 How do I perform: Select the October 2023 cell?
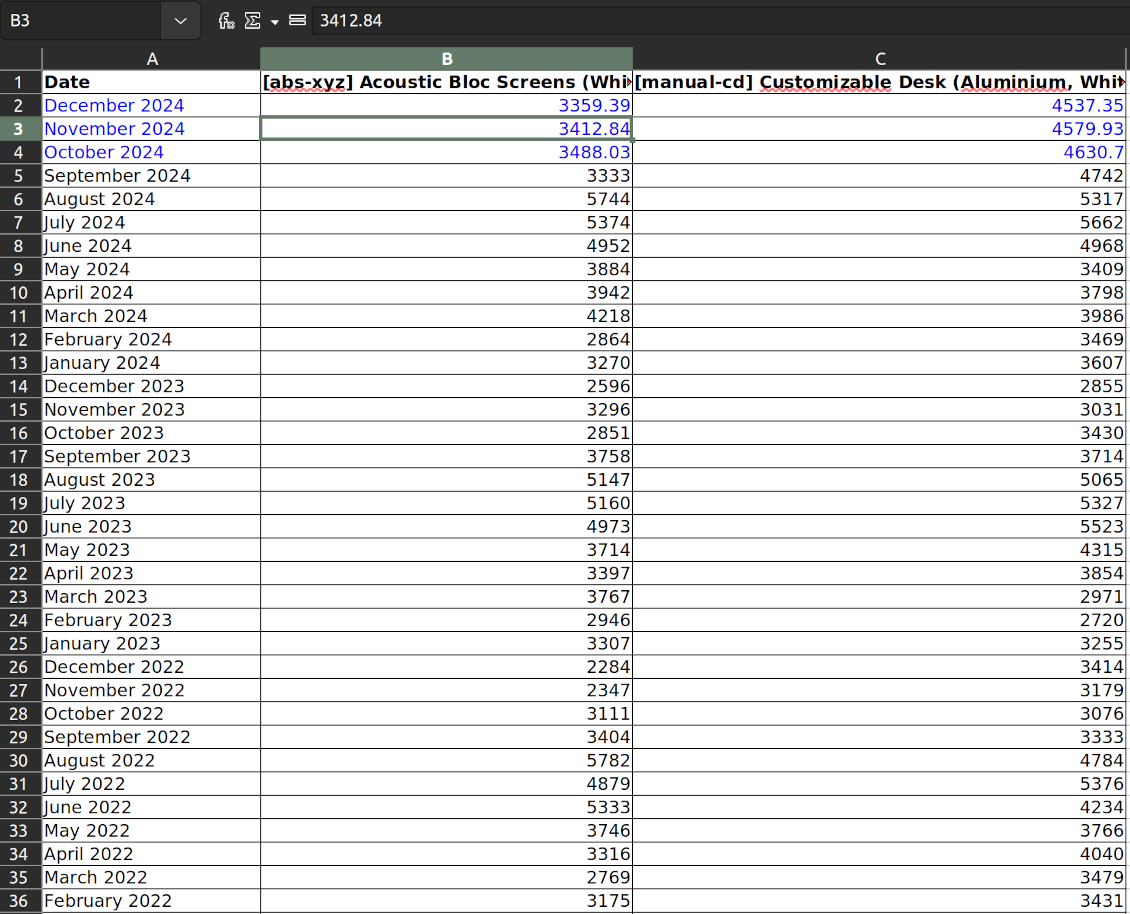coord(151,433)
